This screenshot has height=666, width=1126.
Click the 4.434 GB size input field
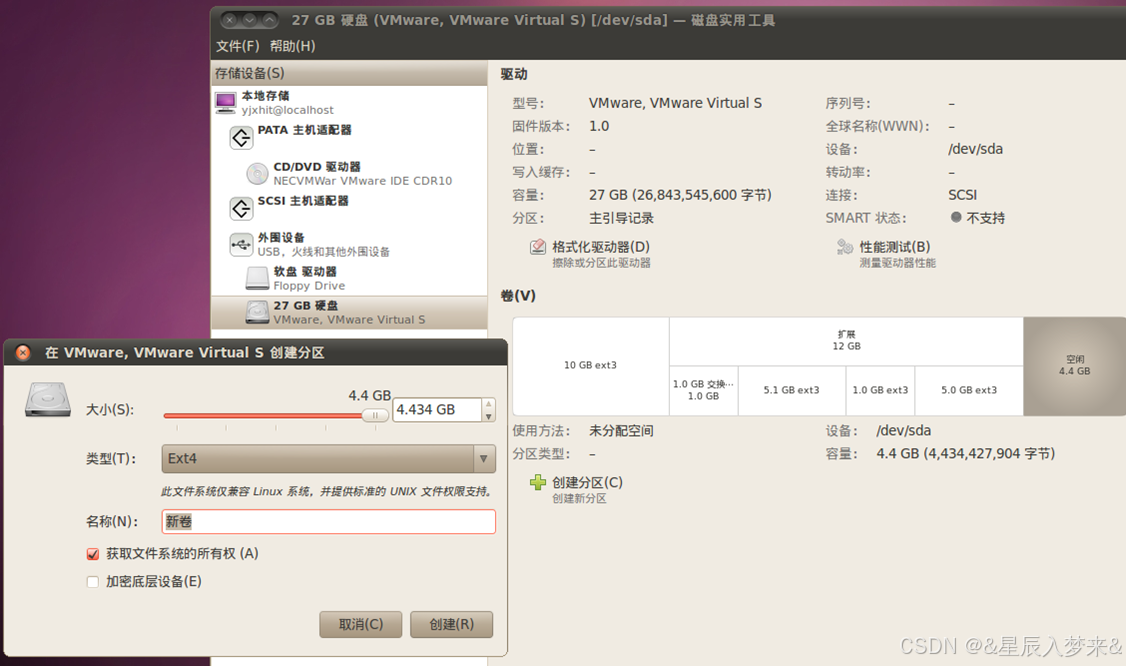[x=437, y=410]
